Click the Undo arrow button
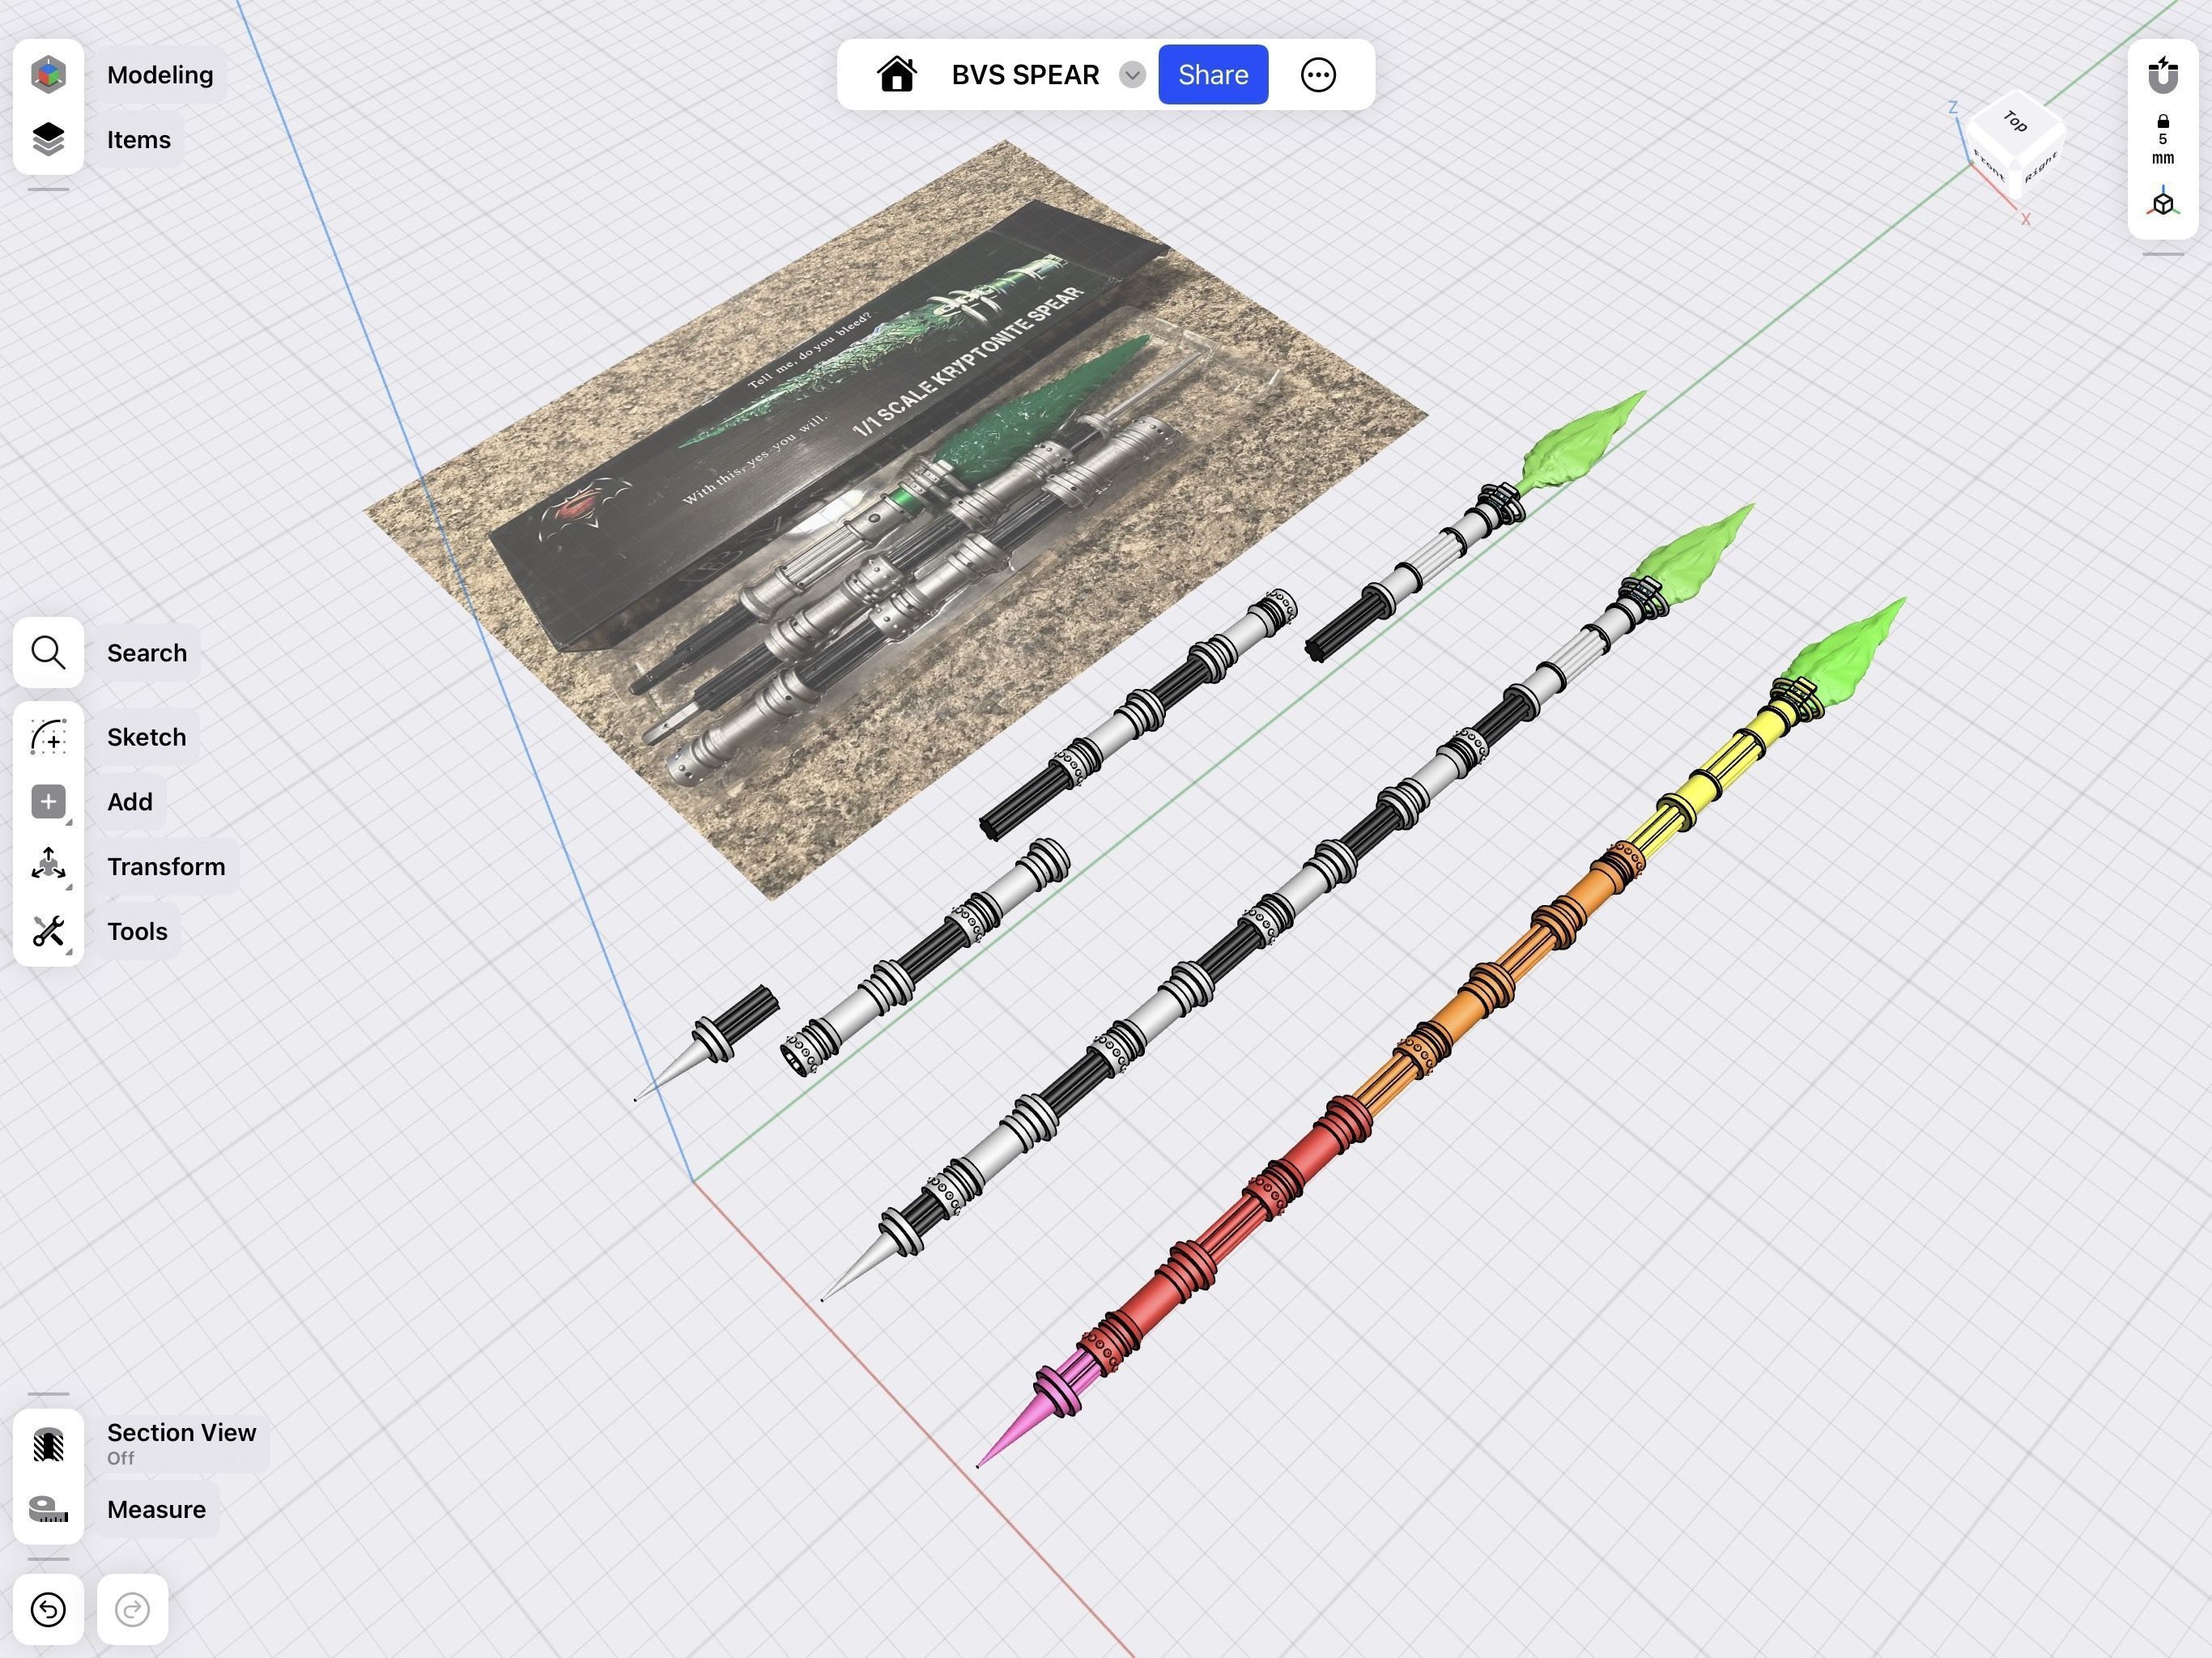Screen dimensions: 2212x1658 tap(48, 1609)
